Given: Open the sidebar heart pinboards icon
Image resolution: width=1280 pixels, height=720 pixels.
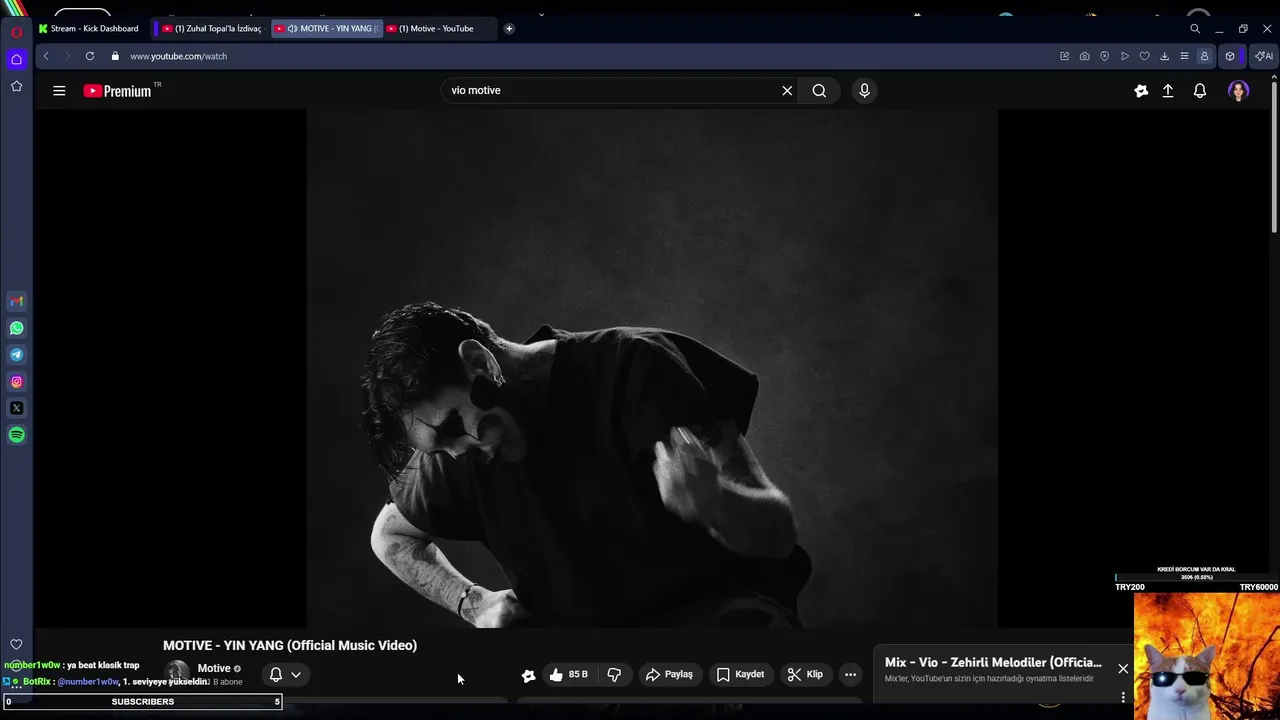Looking at the screenshot, I should coord(16,644).
